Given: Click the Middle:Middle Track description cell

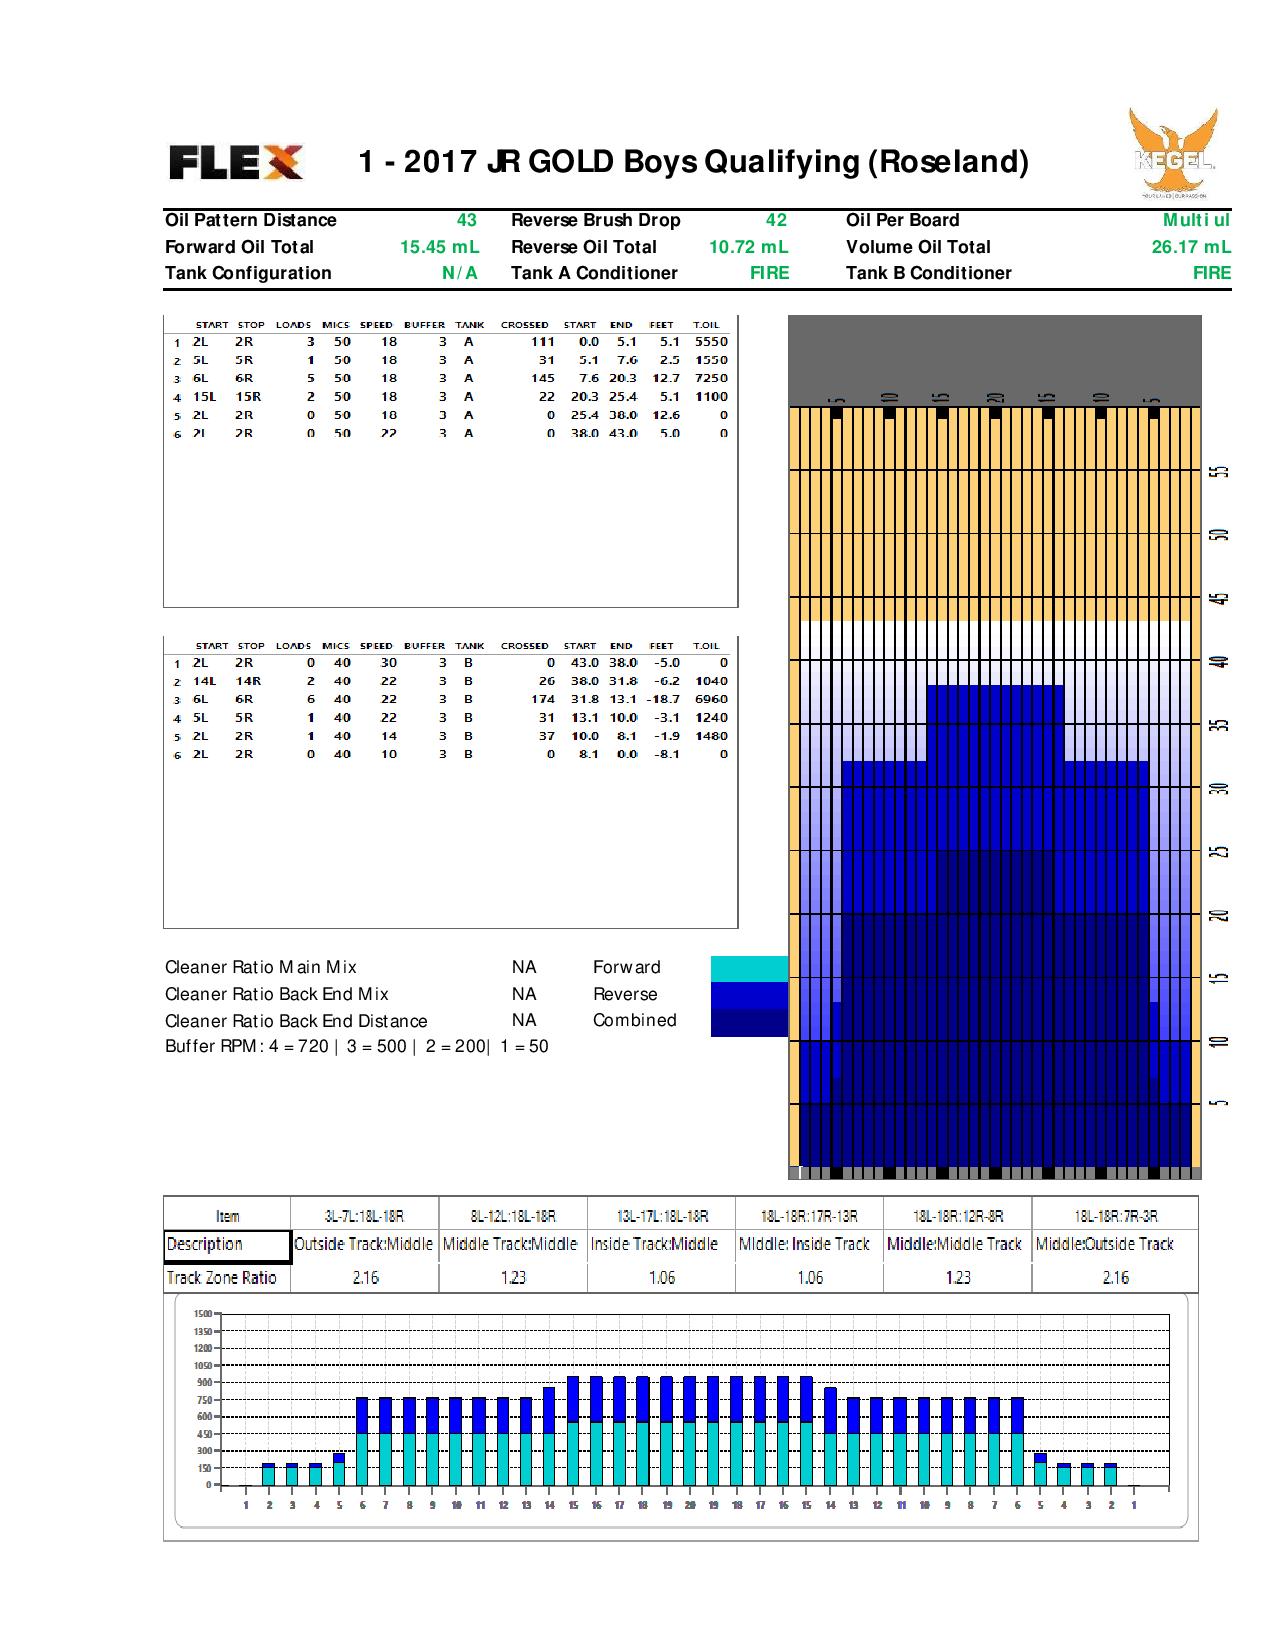Looking at the screenshot, I should [955, 1245].
